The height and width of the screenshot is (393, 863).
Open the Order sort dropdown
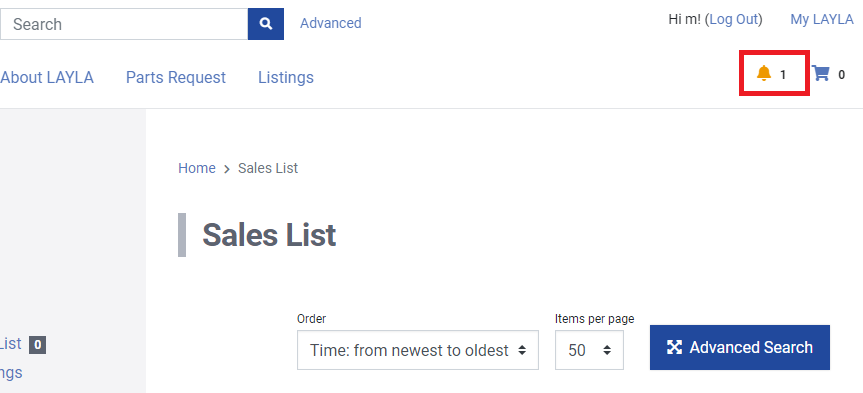click(418, 350)
